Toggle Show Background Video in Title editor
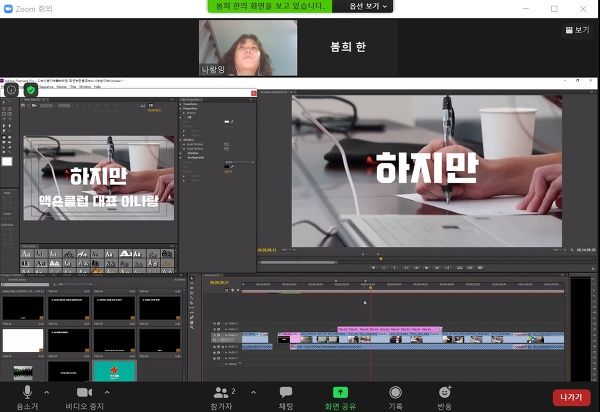The width and height of the screenshot is (600, 412). (150, 105)
